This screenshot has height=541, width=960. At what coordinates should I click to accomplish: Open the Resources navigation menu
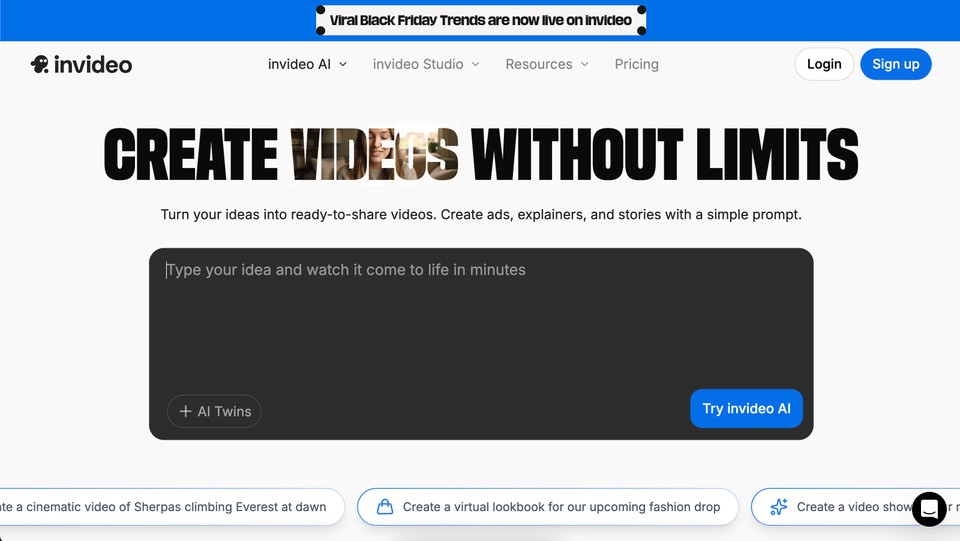click(539, 64)
